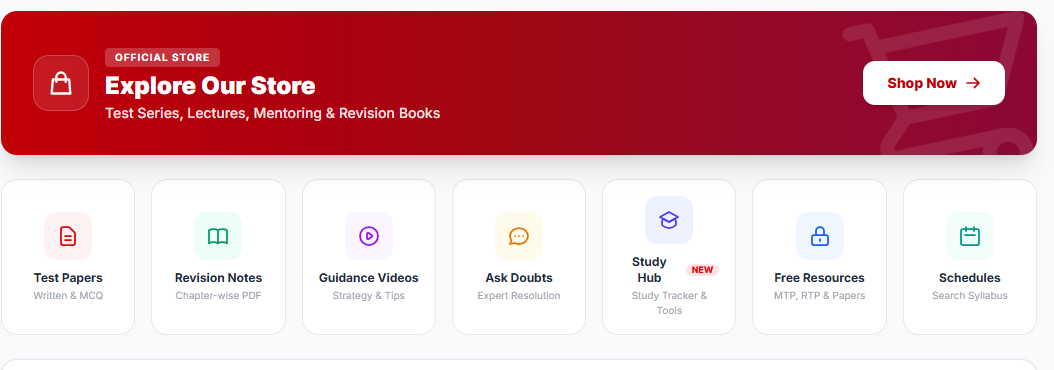Click the OFFICIAL STORE badge

162,58
